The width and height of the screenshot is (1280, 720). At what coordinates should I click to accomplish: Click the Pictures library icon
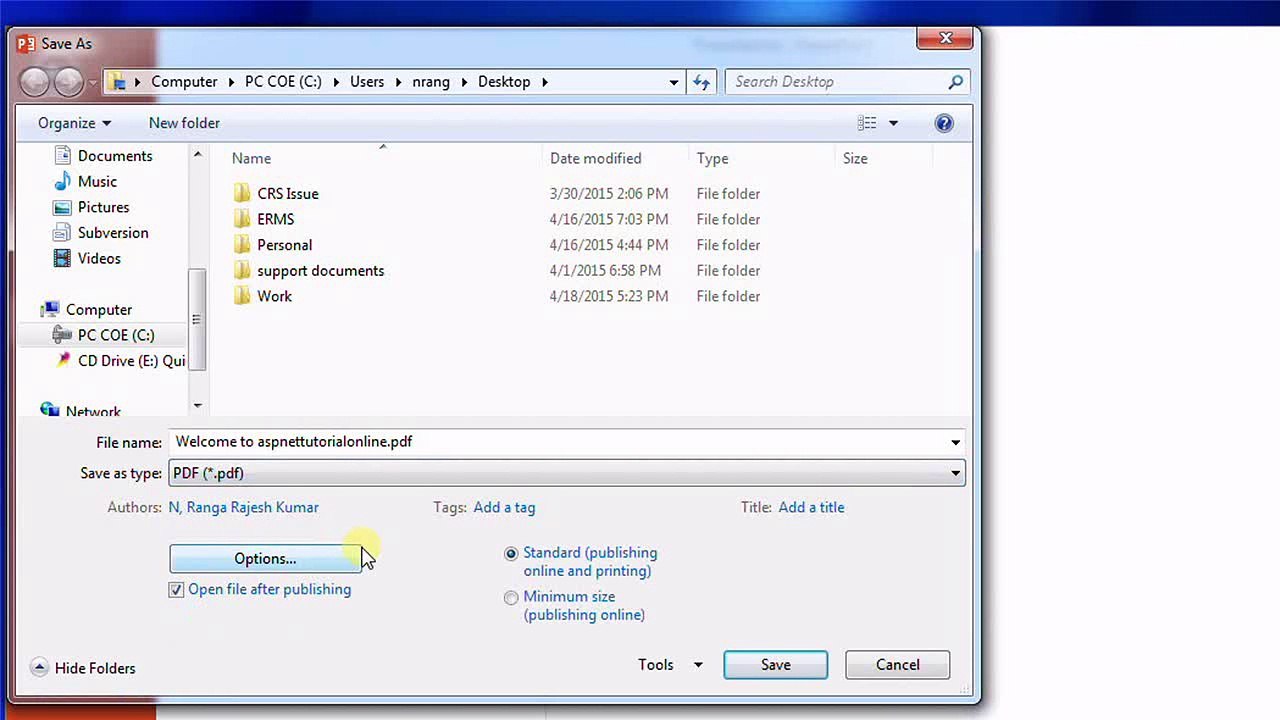(x=62, y=207)
